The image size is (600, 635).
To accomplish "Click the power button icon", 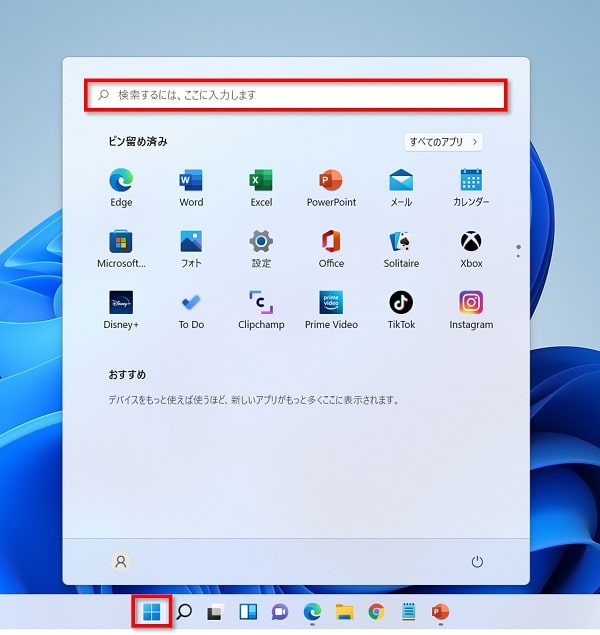I will 477,562.
